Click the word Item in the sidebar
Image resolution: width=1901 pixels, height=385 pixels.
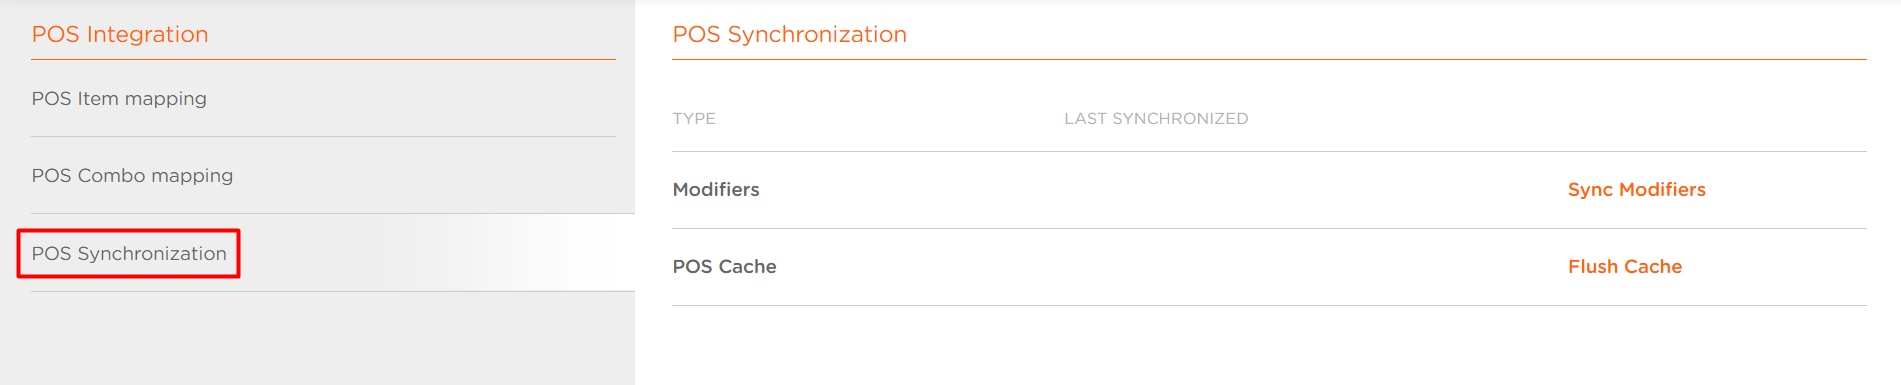pyautogui.click(x=98, y=98)
